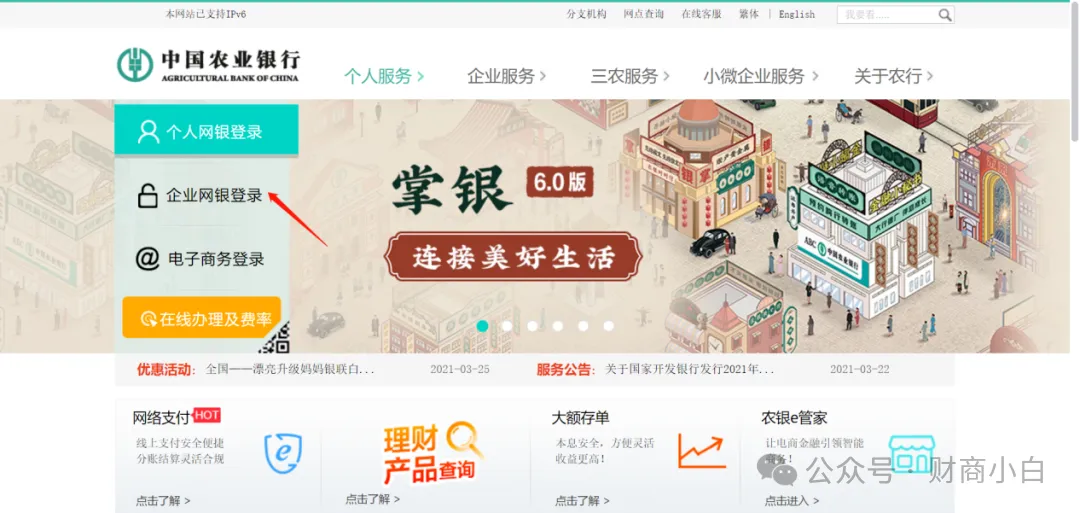The width and height of the screenshot is (1080, 513).
Task: Click the @ icon for 电子商务登录
Action: tap(147, 259)
